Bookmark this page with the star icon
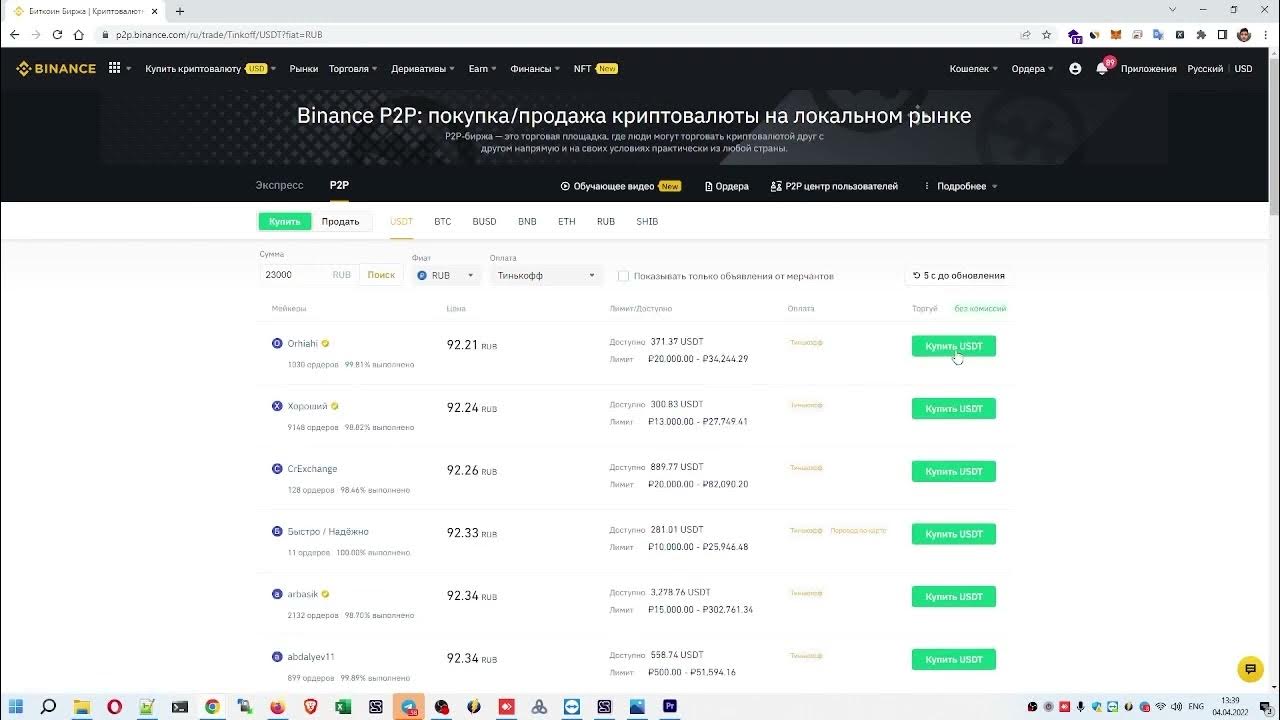This screenshot has height=720, width=1280. click(x=1047, y=34)
